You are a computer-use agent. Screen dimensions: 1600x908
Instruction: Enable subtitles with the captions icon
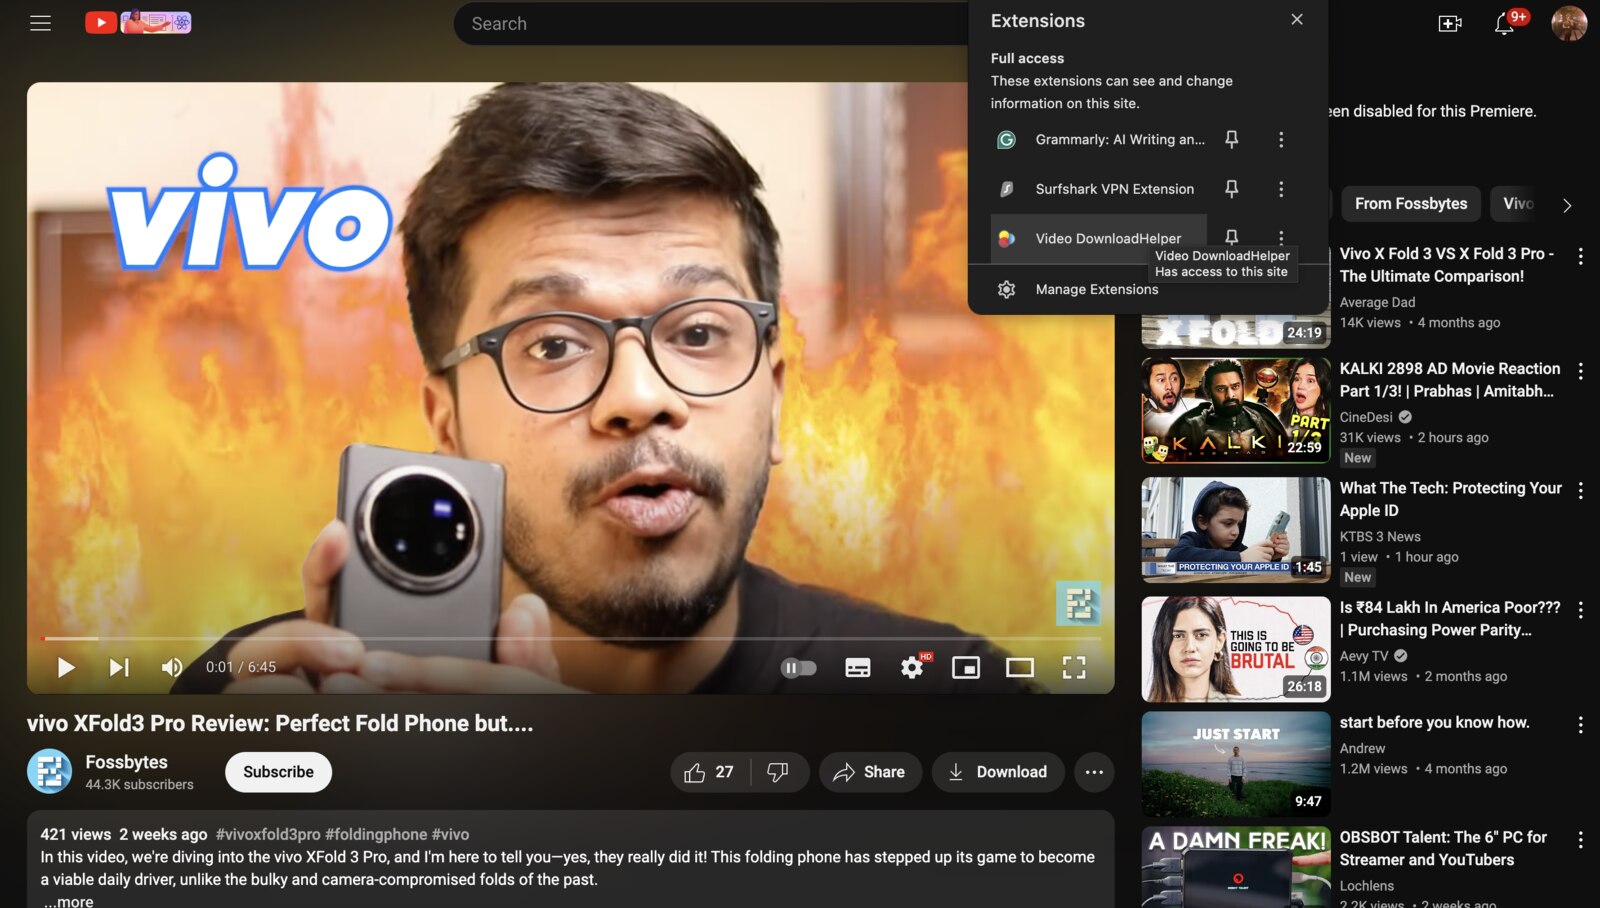tap(858, 667)
